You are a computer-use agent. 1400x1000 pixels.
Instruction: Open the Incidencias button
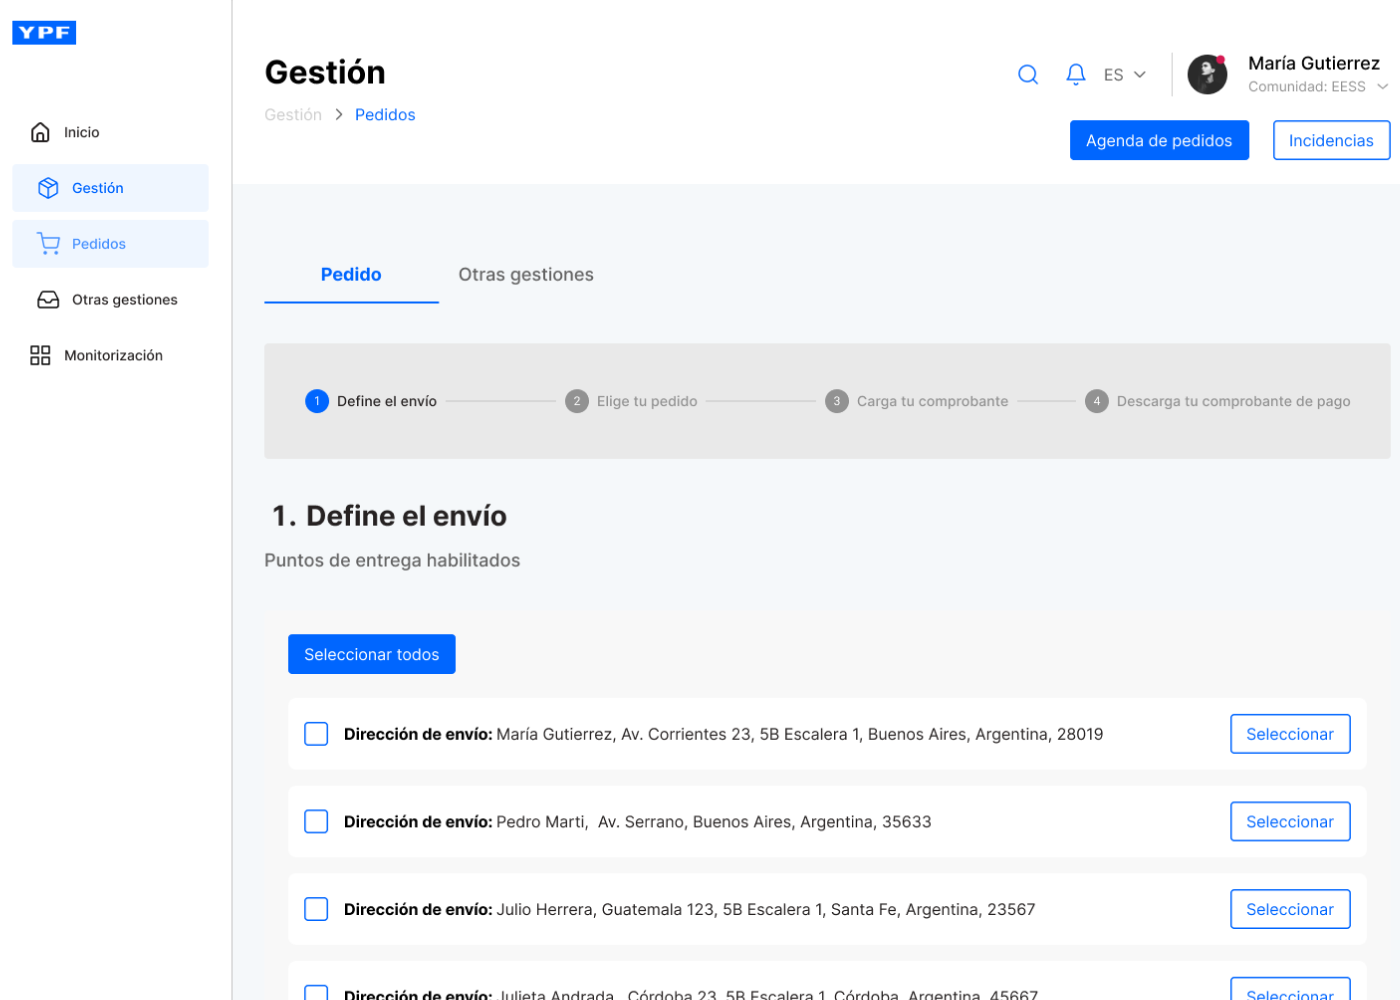[1331, 141]
